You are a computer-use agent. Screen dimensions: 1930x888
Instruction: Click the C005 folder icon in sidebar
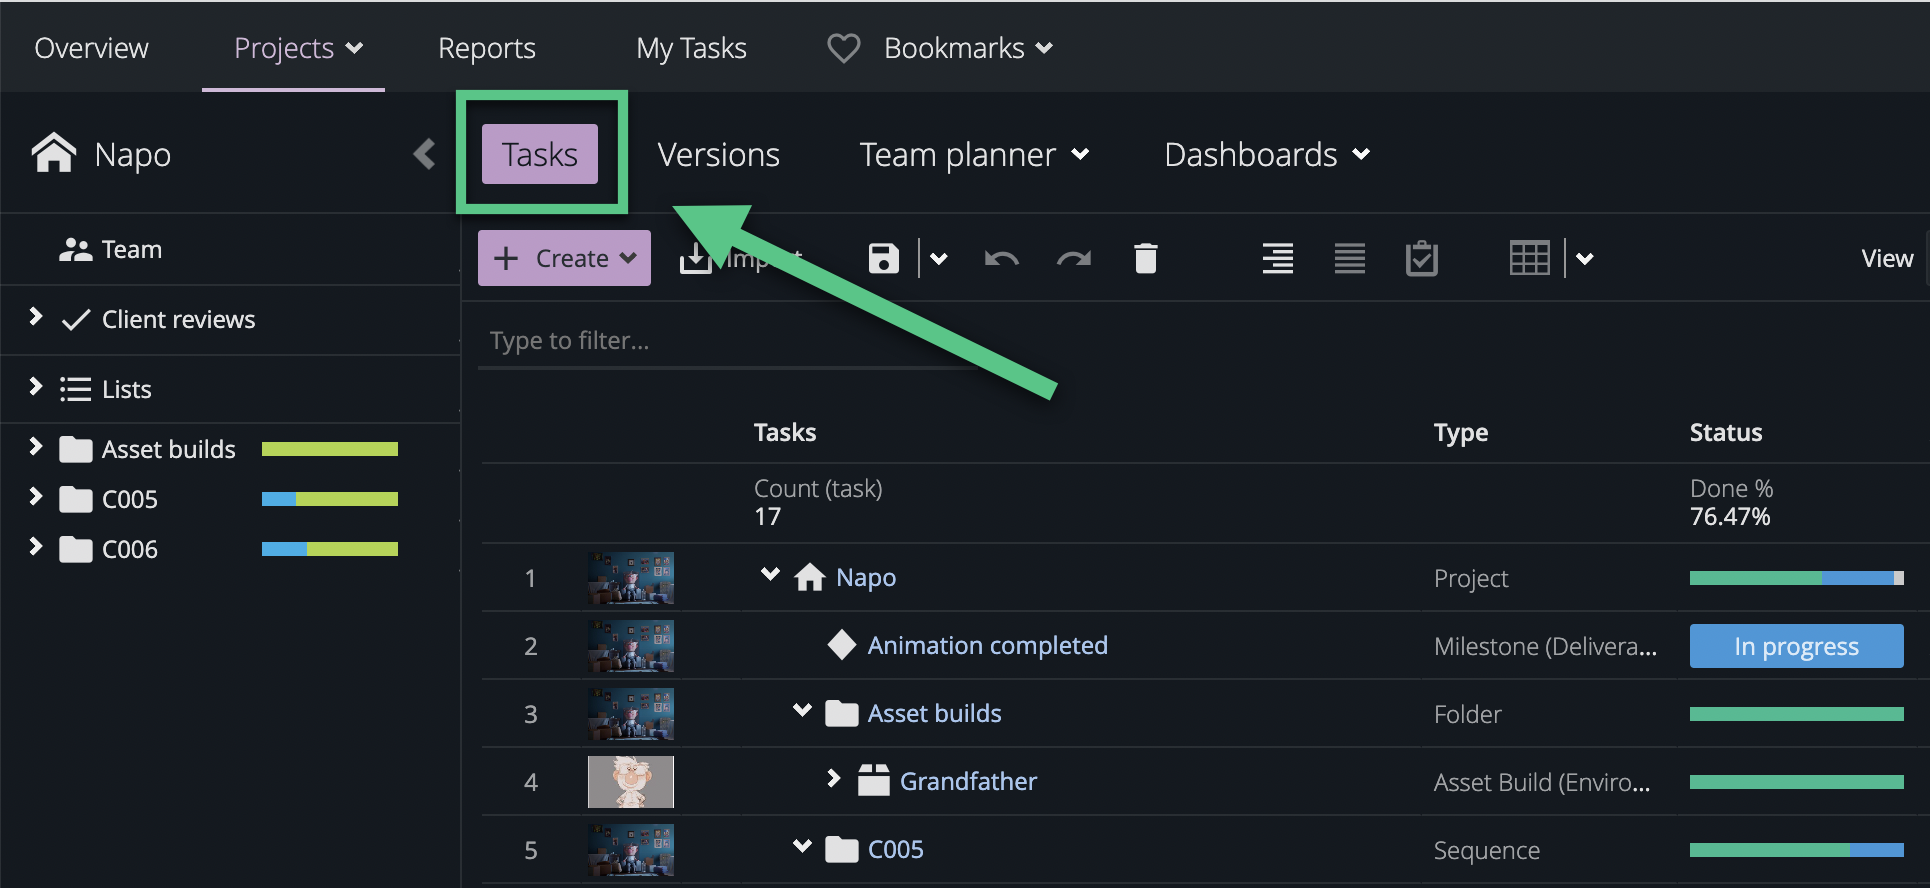click(76, 499)
